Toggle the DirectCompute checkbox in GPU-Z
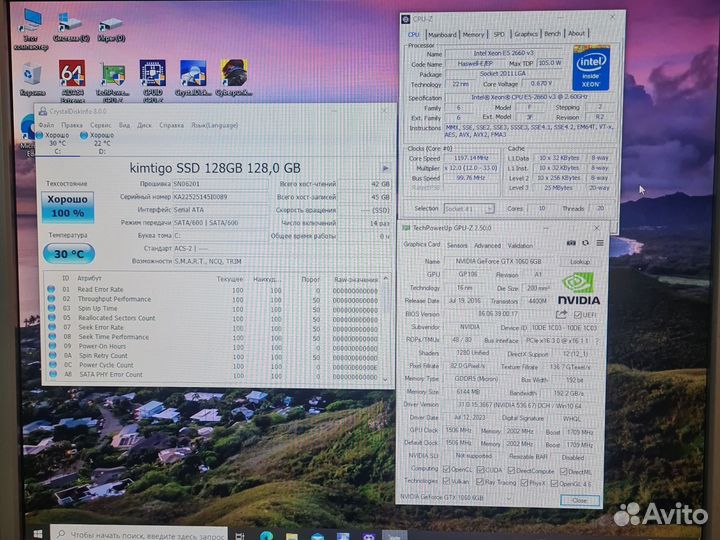The height and width of the screenshot is (540, 720). click(511, 470)
